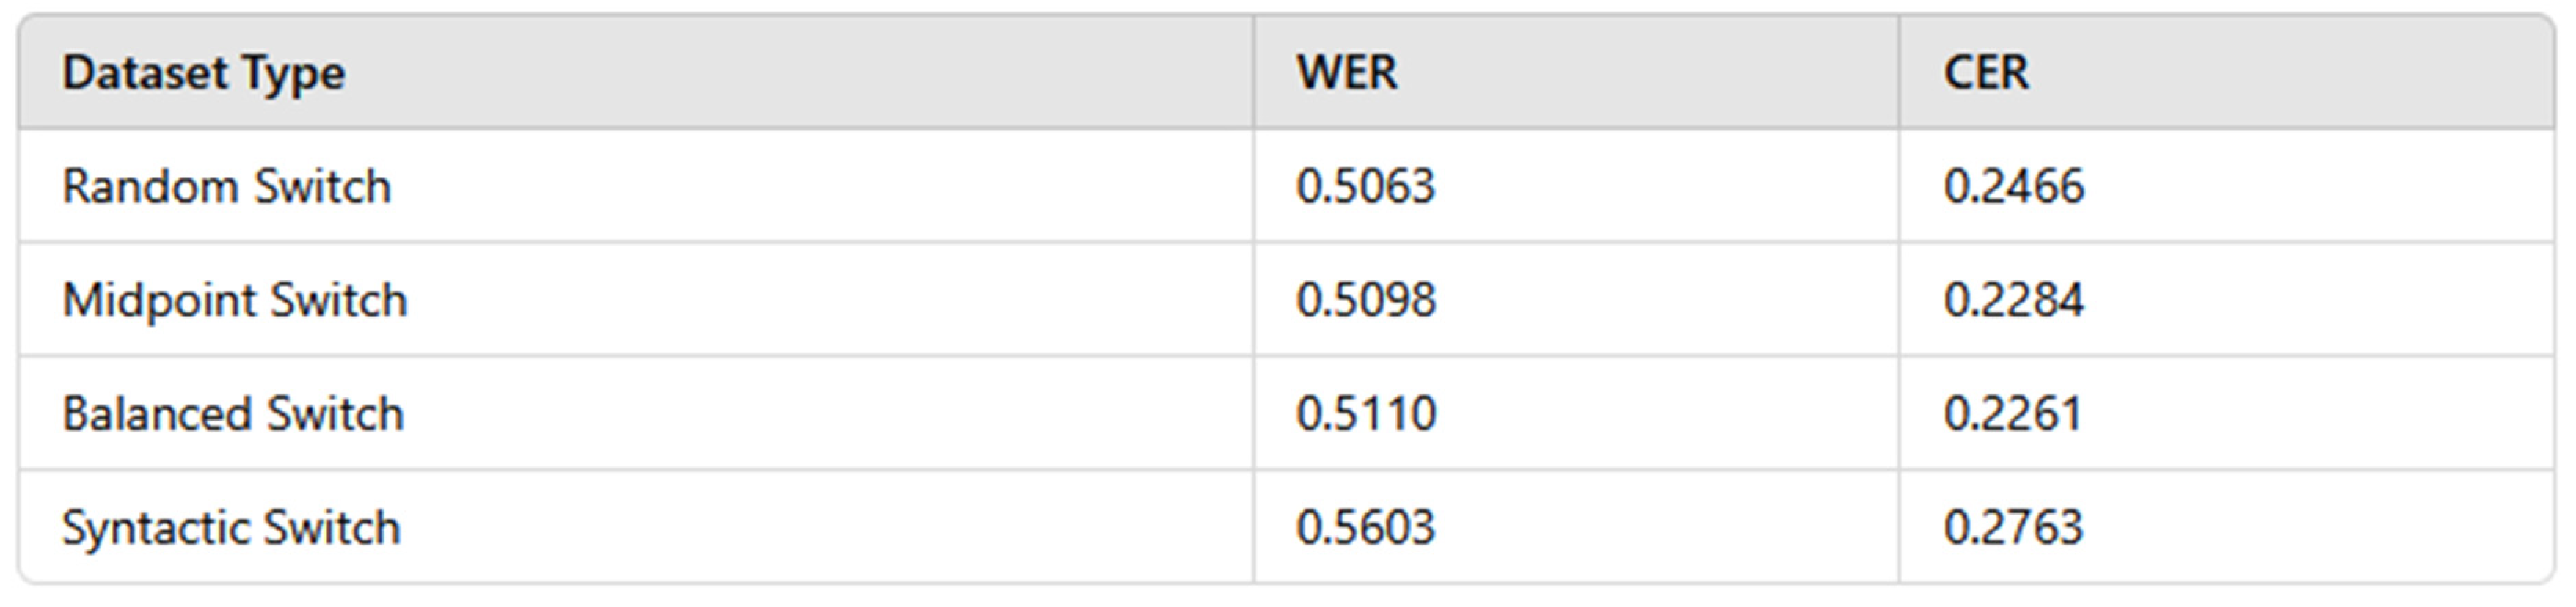Screen dimensions: 2576x607
Task: Click border line beneath the Dataset Type header
Action: (x=636, y=128)
